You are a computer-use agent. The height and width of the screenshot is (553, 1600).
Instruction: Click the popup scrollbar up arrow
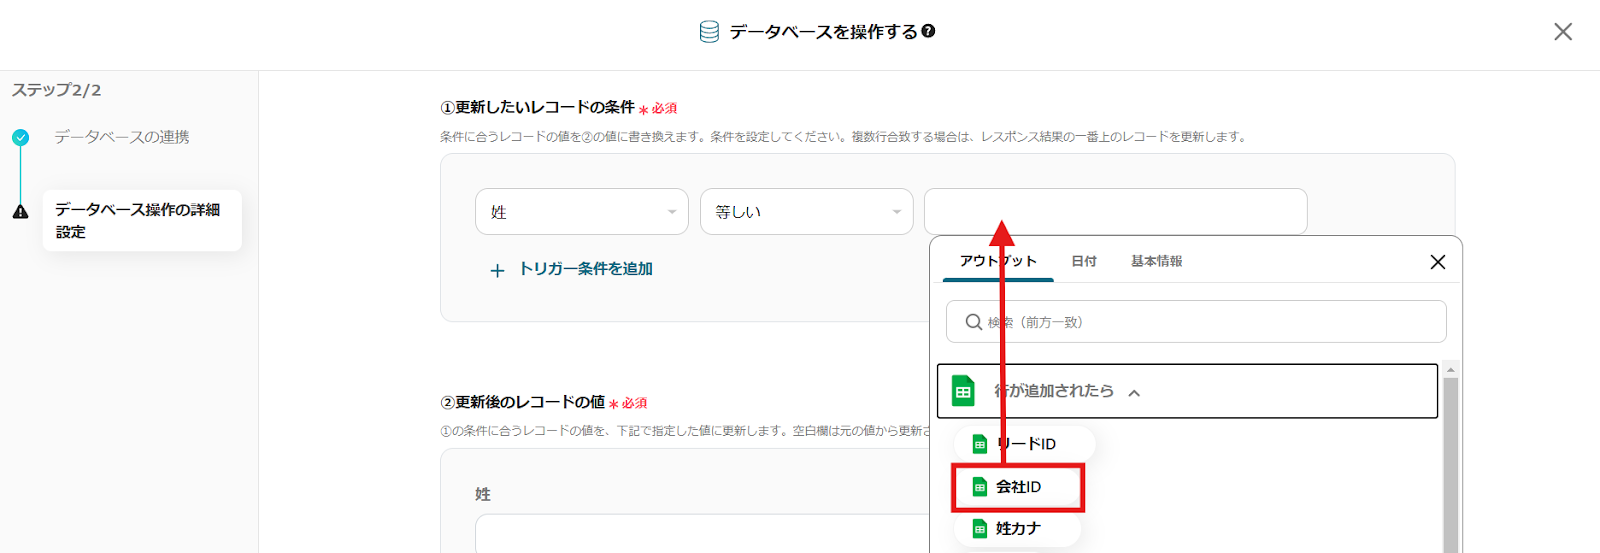coord(1450,370)
